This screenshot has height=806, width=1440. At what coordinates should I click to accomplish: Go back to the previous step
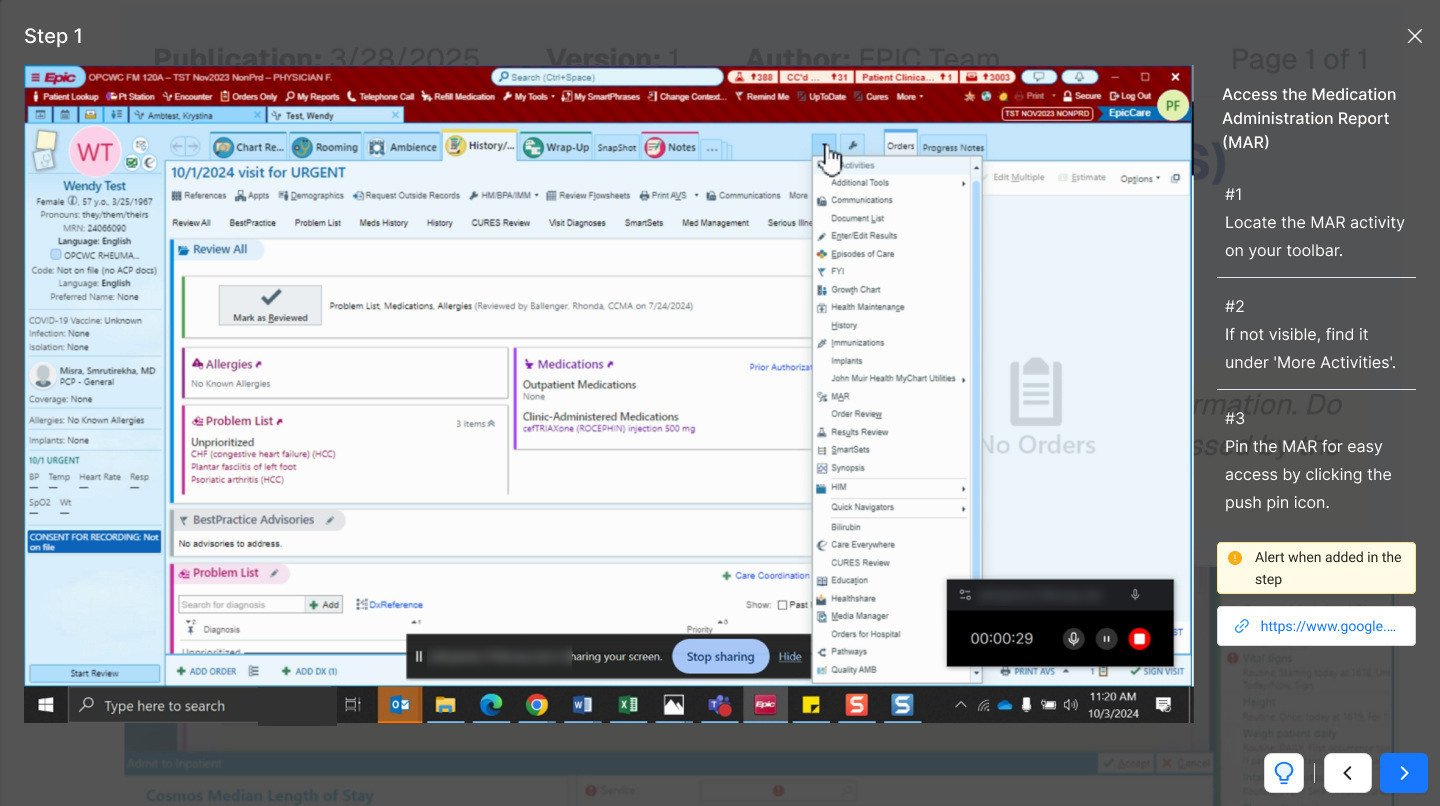coord(1348,773)
